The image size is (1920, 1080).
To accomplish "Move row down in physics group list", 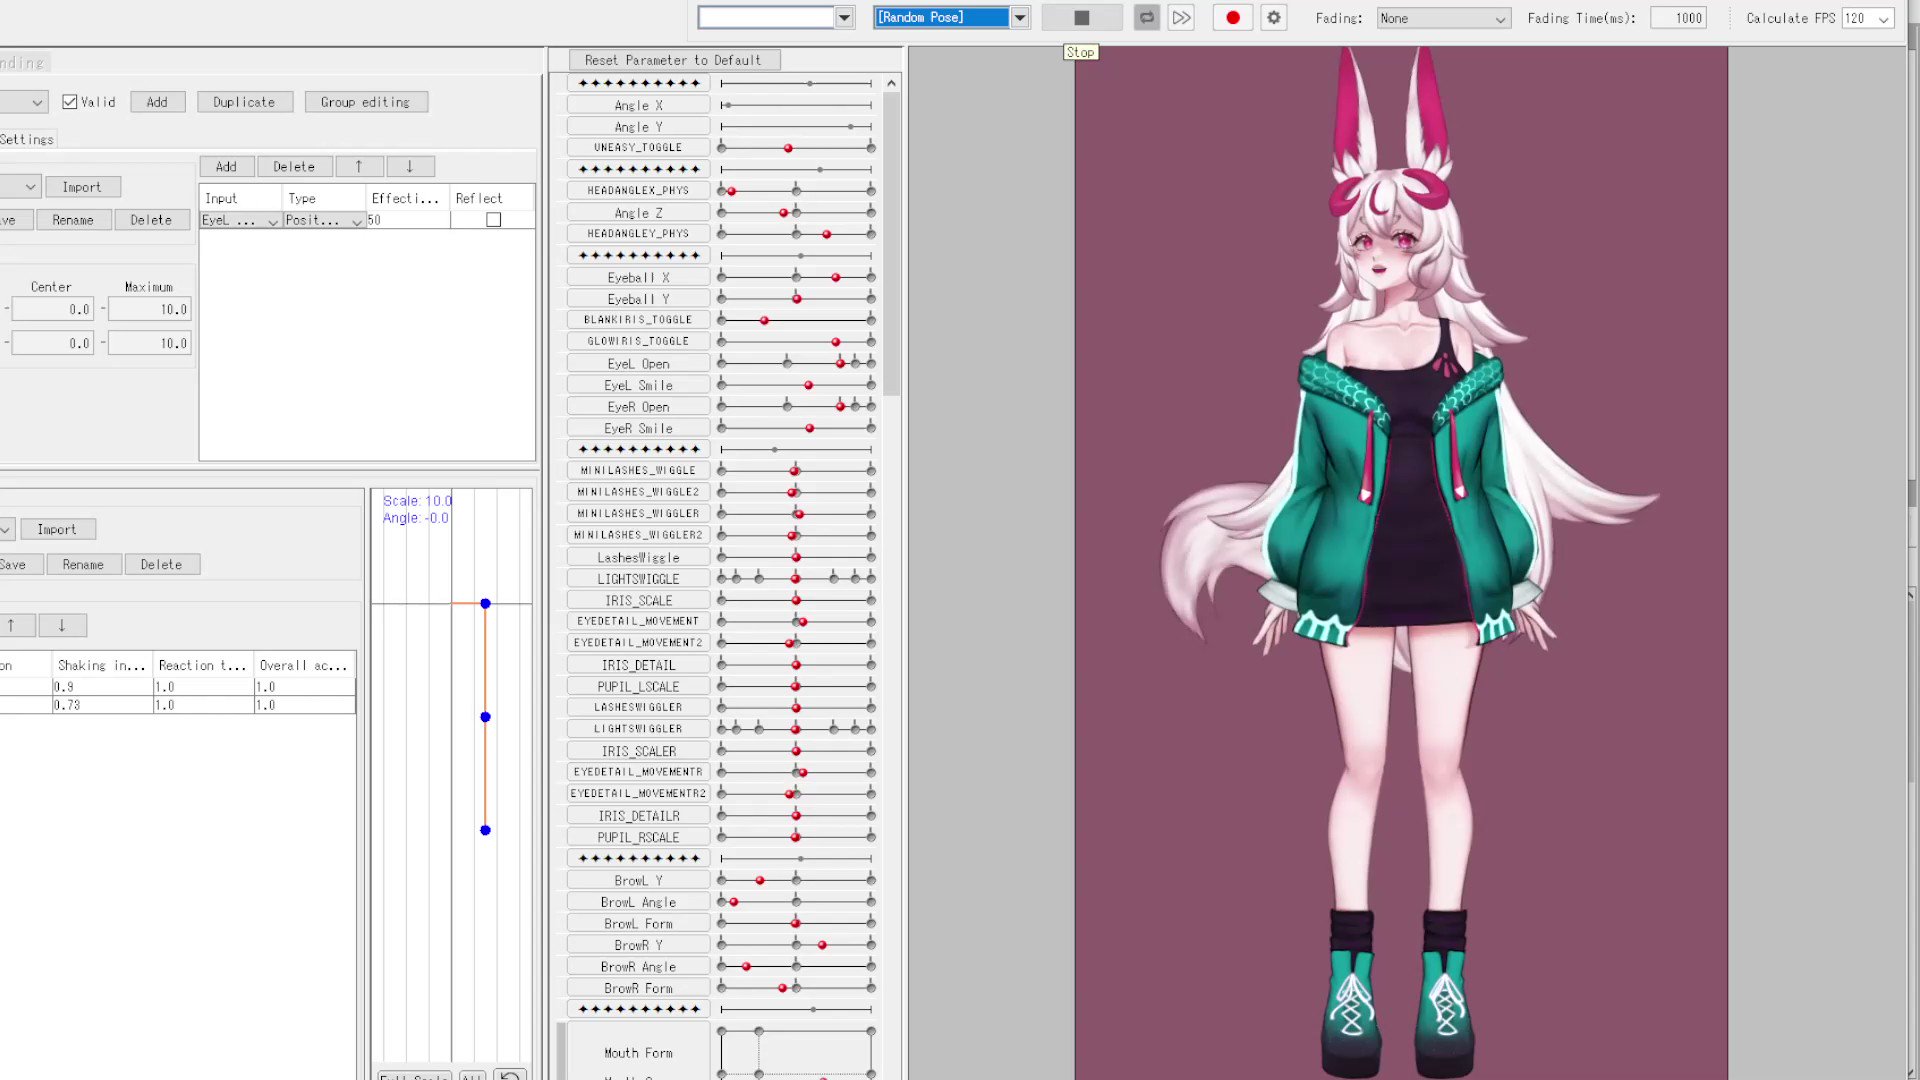I will (62, 626).
